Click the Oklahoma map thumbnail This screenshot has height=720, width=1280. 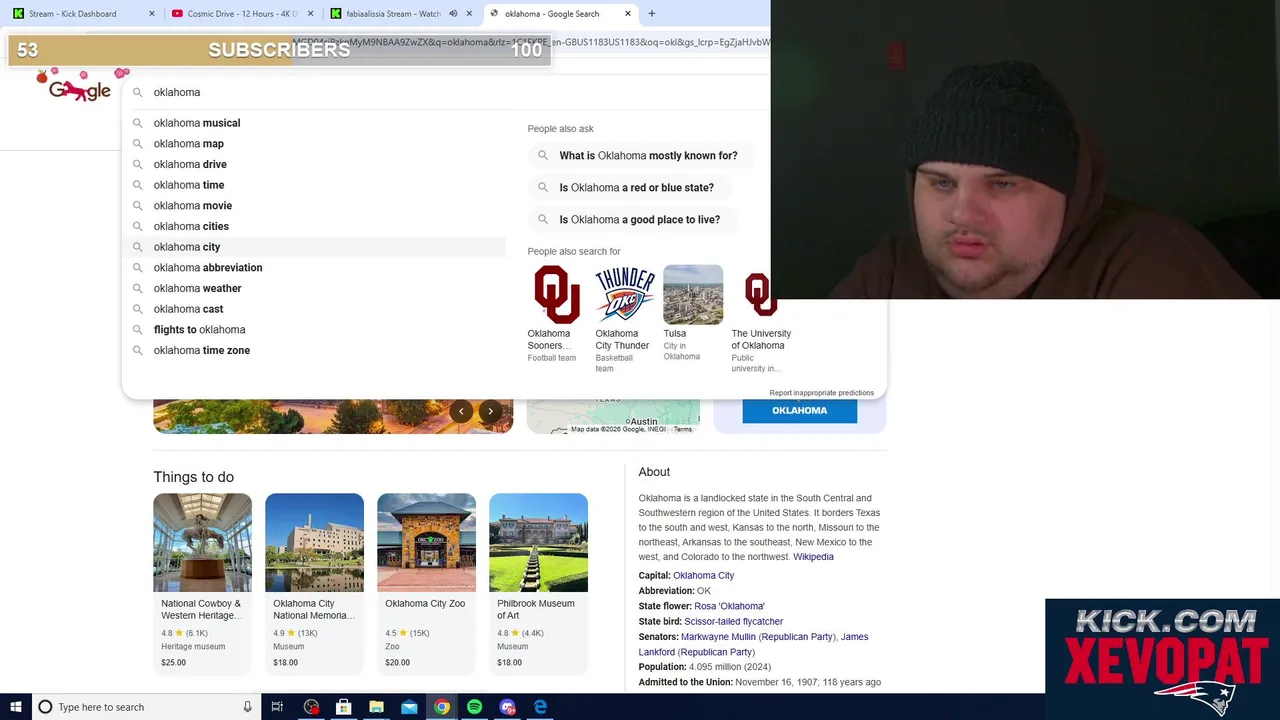[x=613, y=416]
